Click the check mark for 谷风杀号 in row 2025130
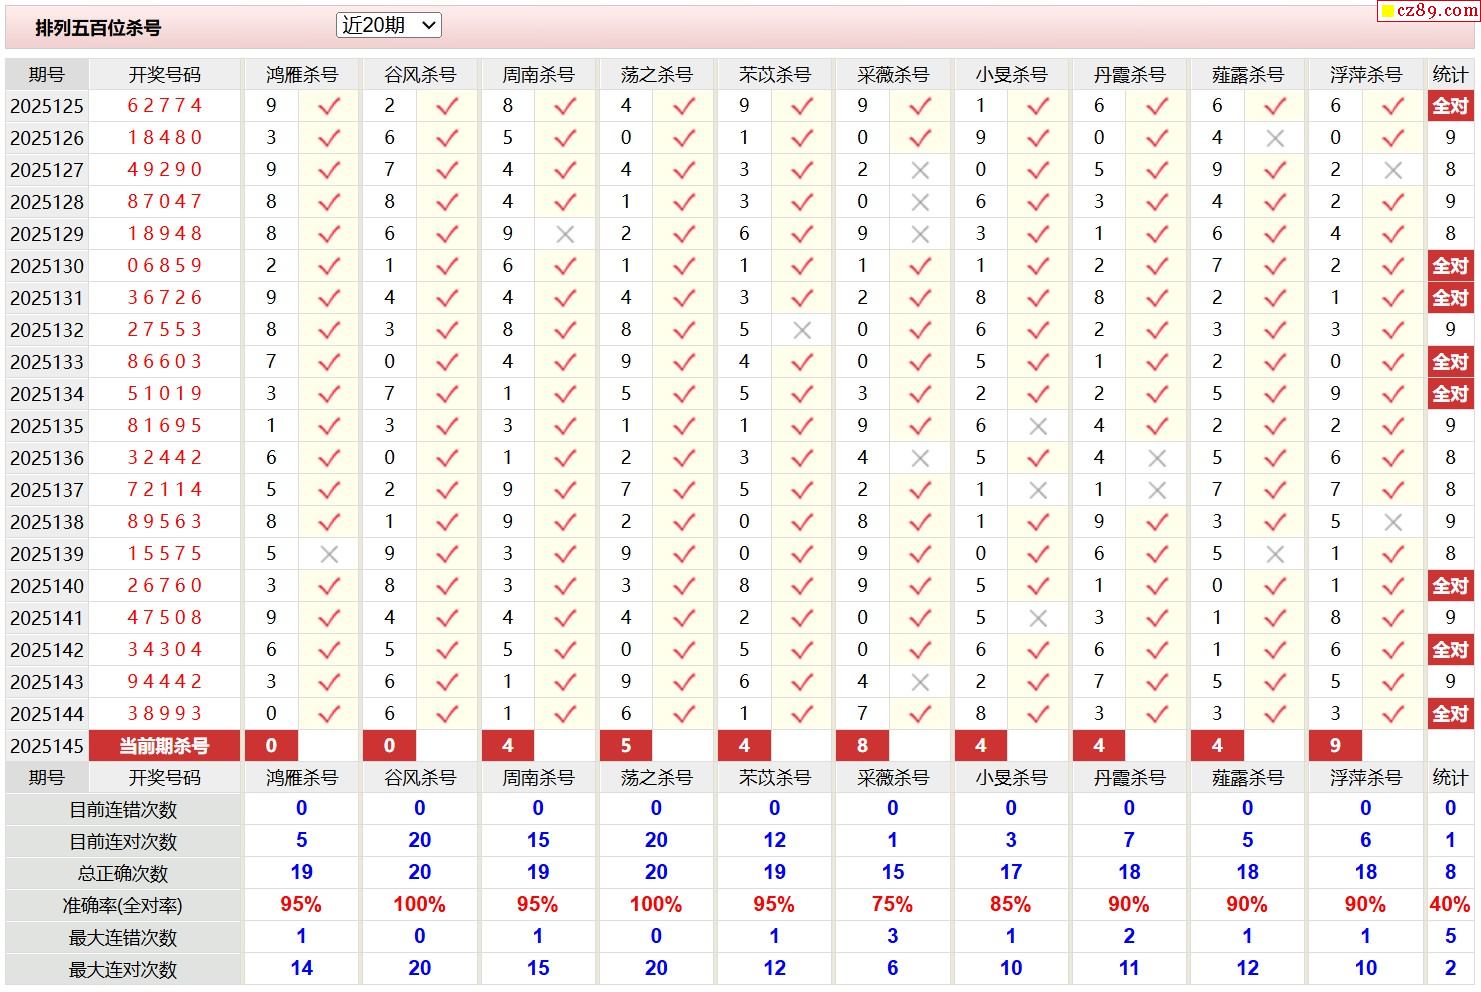 click(x=447, y=266)
